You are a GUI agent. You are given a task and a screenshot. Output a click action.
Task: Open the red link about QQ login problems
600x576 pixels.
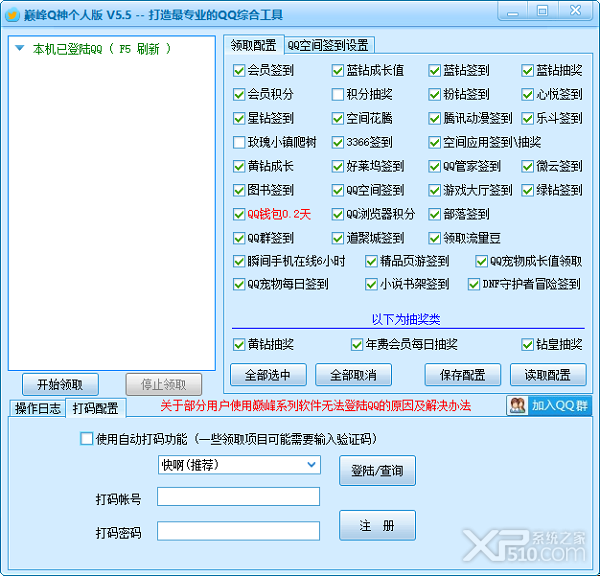[316, 405]
